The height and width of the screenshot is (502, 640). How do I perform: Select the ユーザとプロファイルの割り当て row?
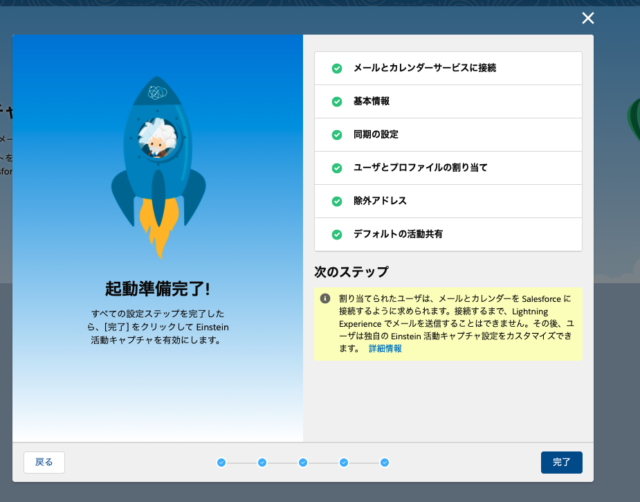[x=448, y=168]
